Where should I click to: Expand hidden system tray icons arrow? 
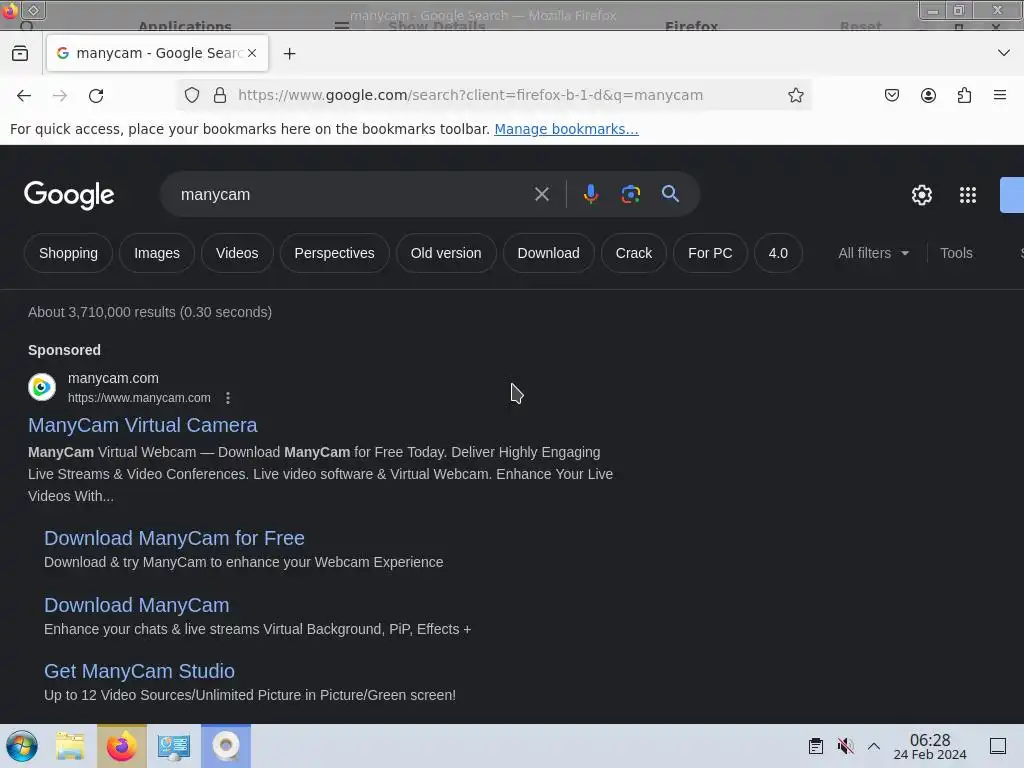coord(874,746)
